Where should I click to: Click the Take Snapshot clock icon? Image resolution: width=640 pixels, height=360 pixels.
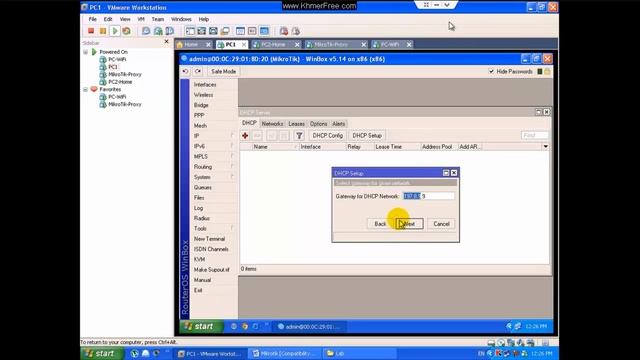(146, 31)
